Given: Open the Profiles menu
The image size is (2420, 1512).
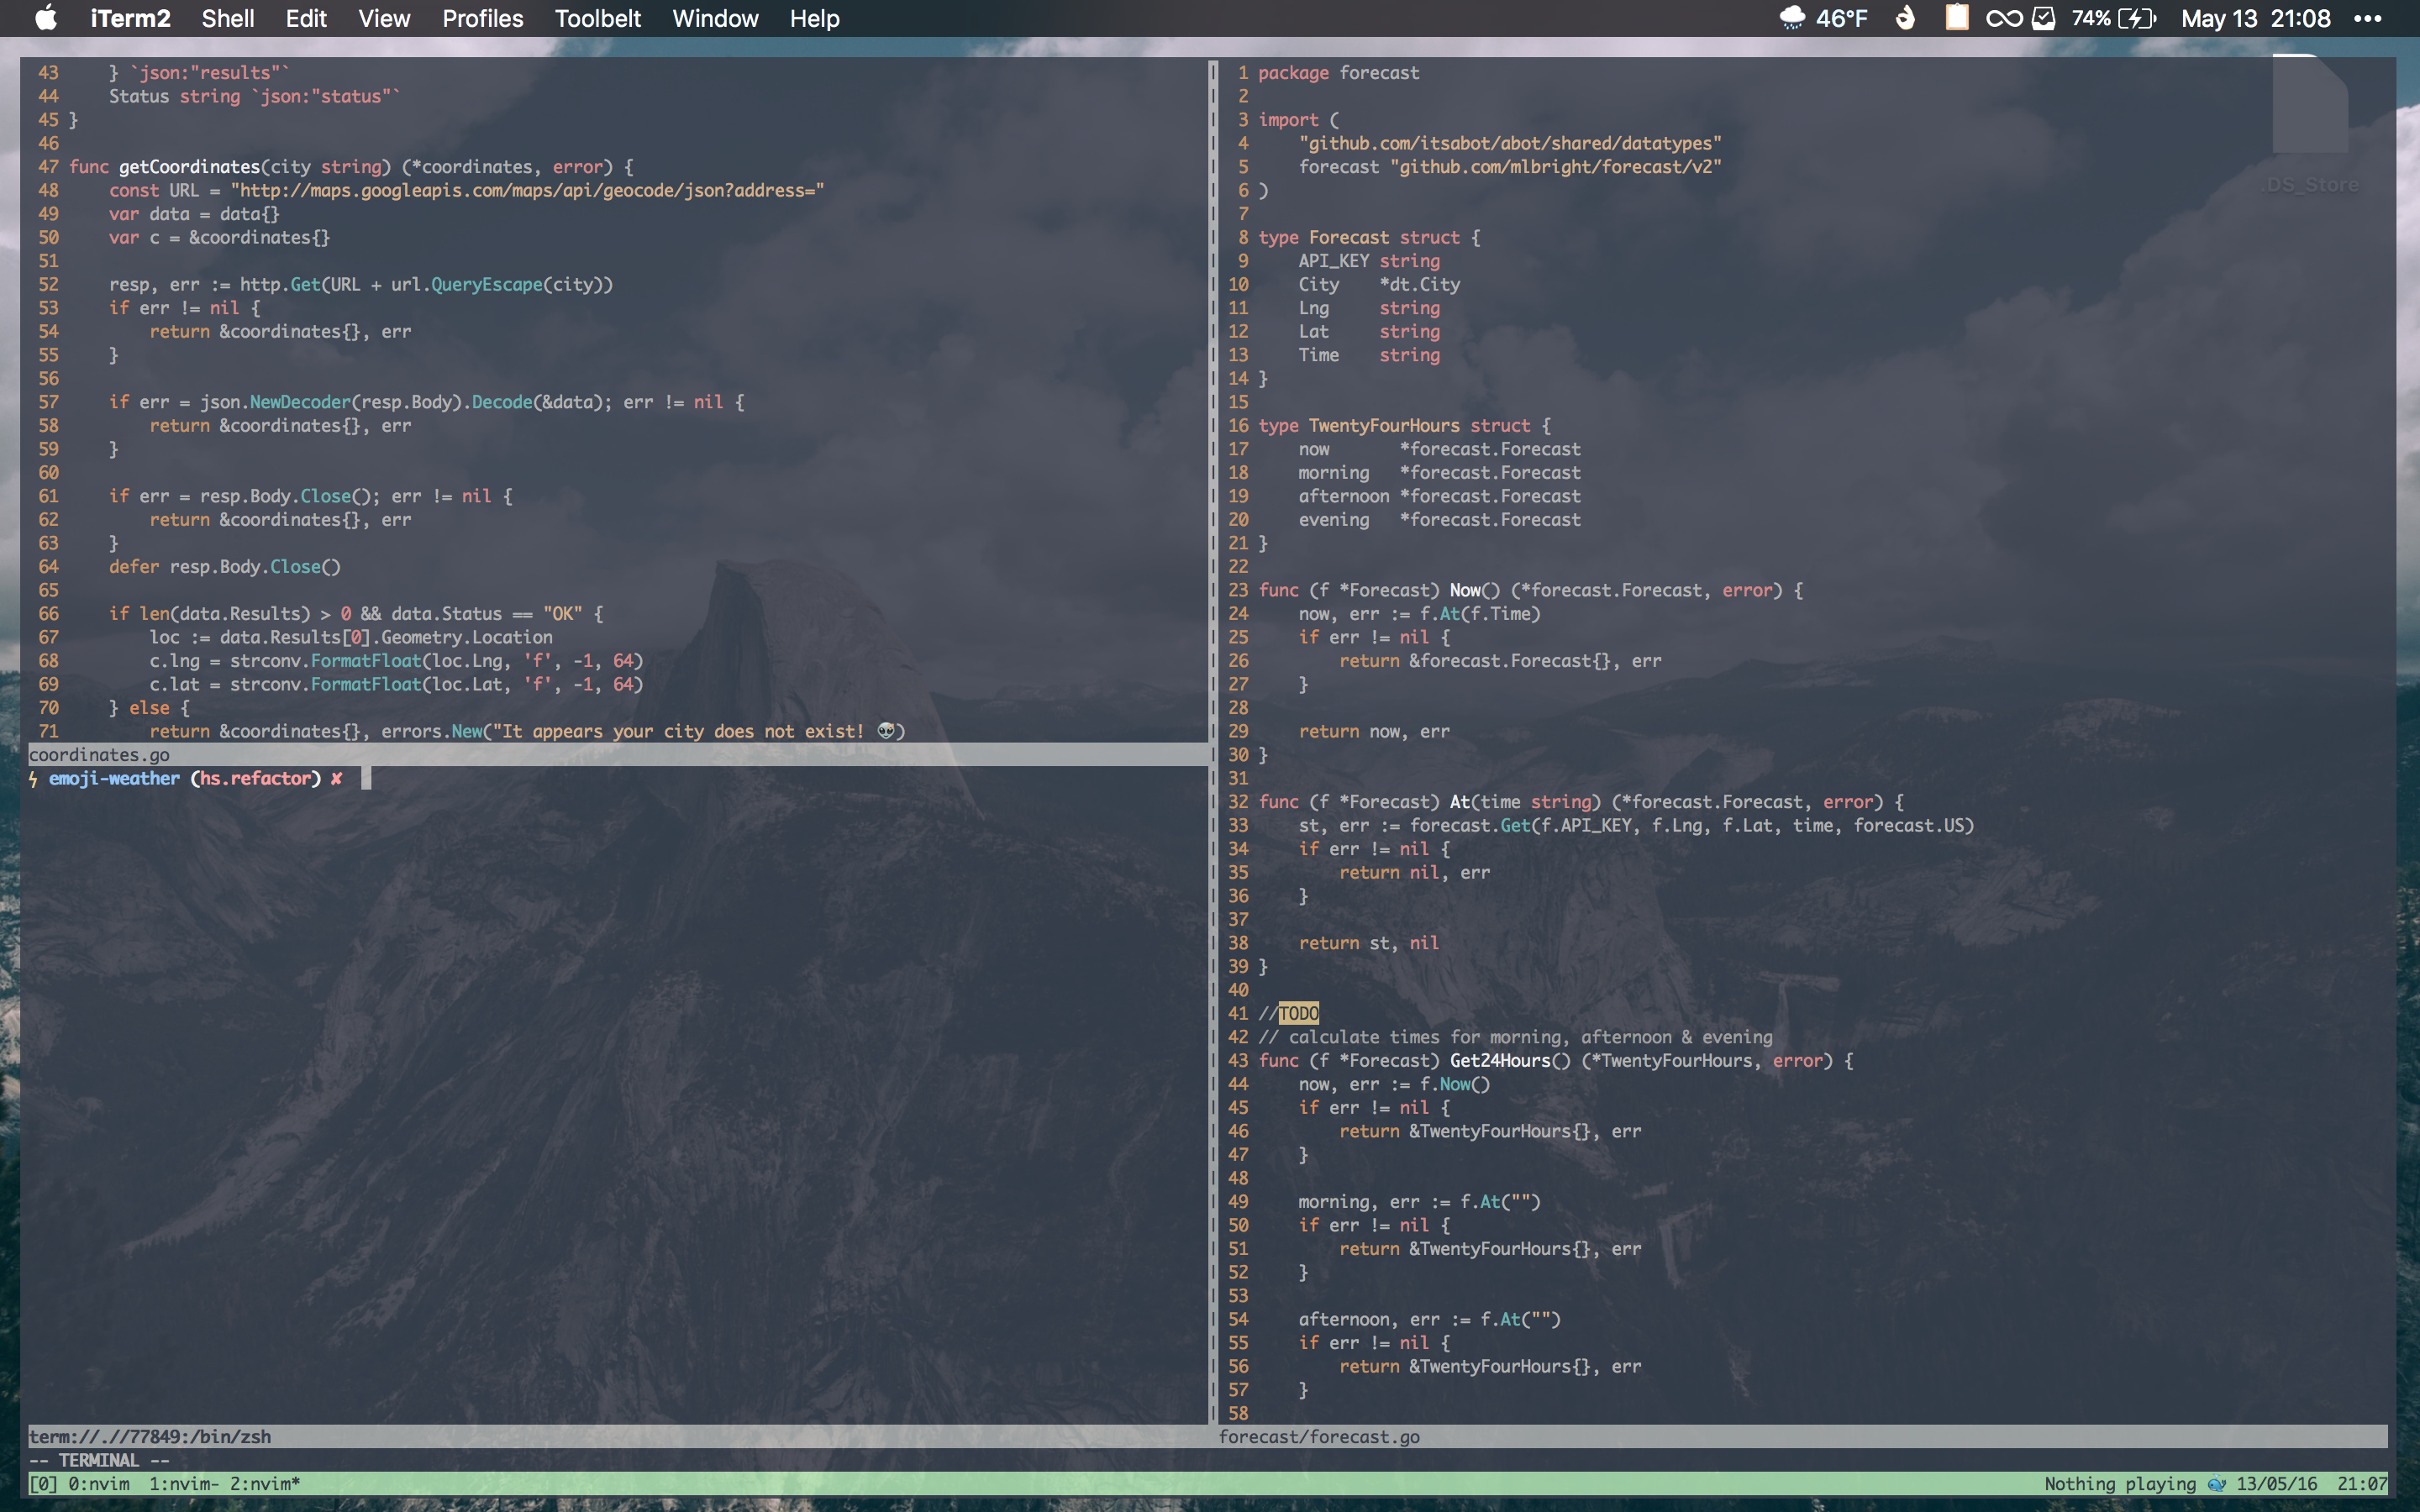Looking at the screenshot, I should coord(482,18).
